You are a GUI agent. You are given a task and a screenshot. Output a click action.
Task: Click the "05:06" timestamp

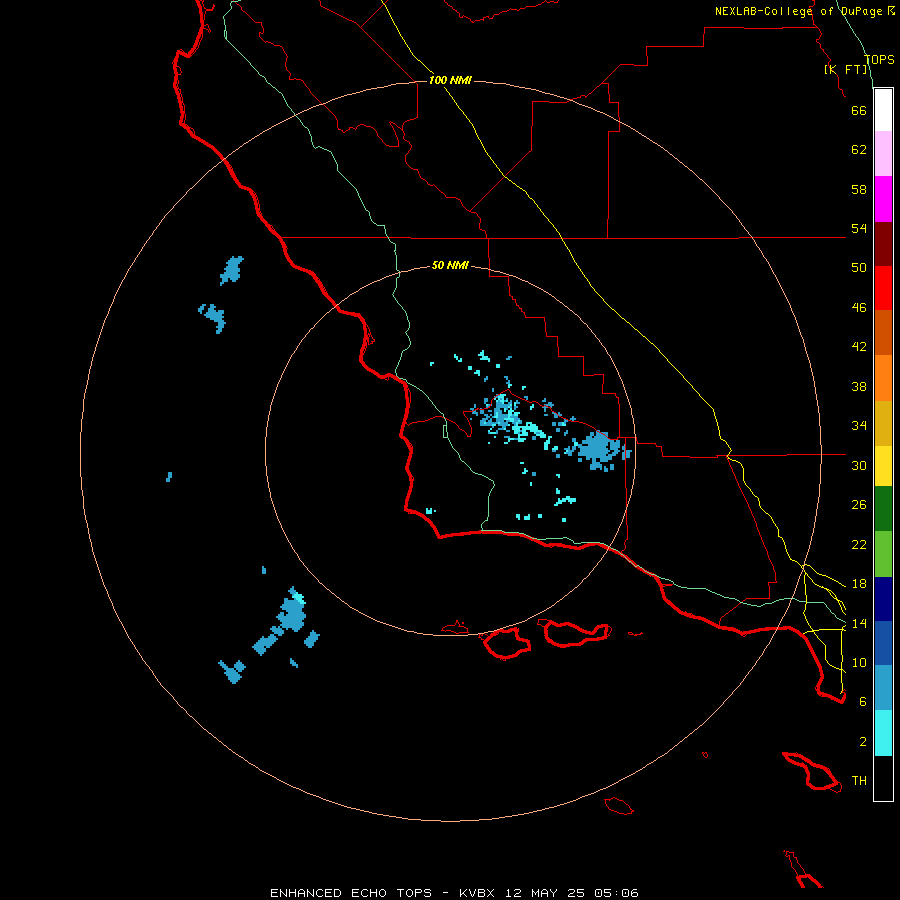pyautogui.click(x=617, y=893)
